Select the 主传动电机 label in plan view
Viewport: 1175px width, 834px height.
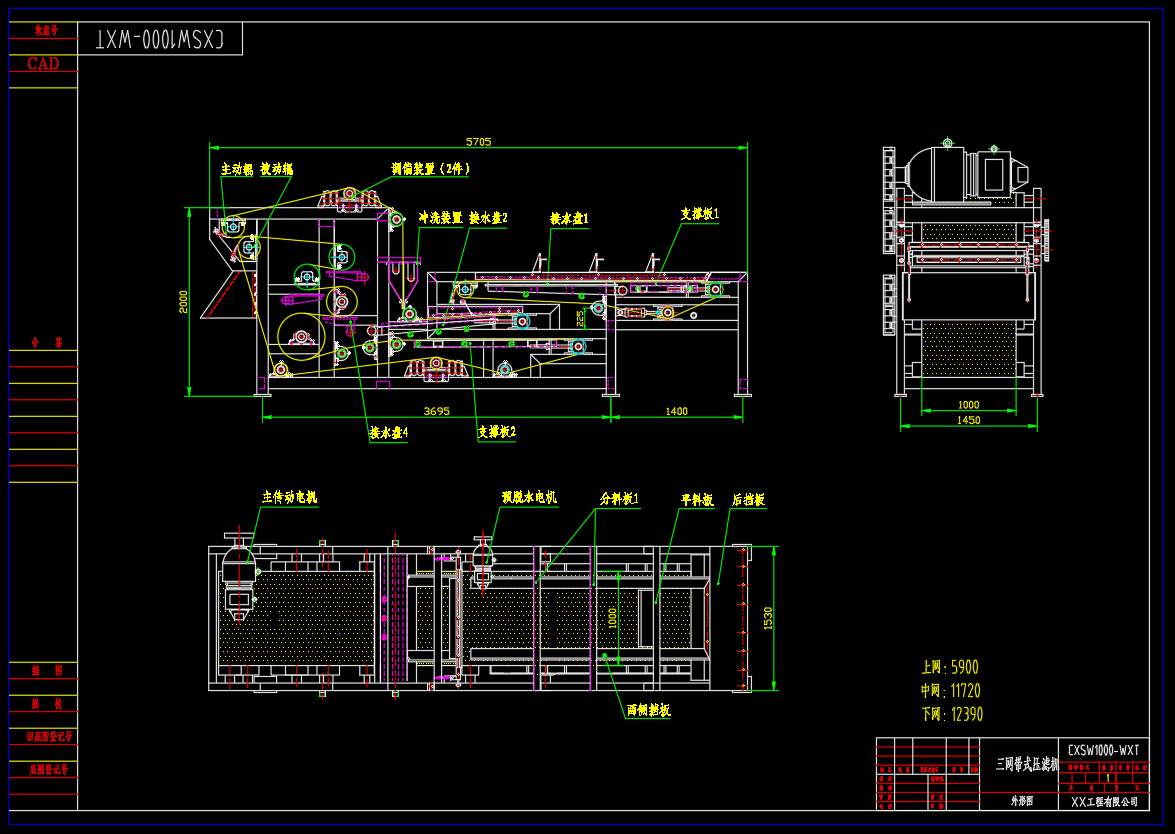(289, 496)
